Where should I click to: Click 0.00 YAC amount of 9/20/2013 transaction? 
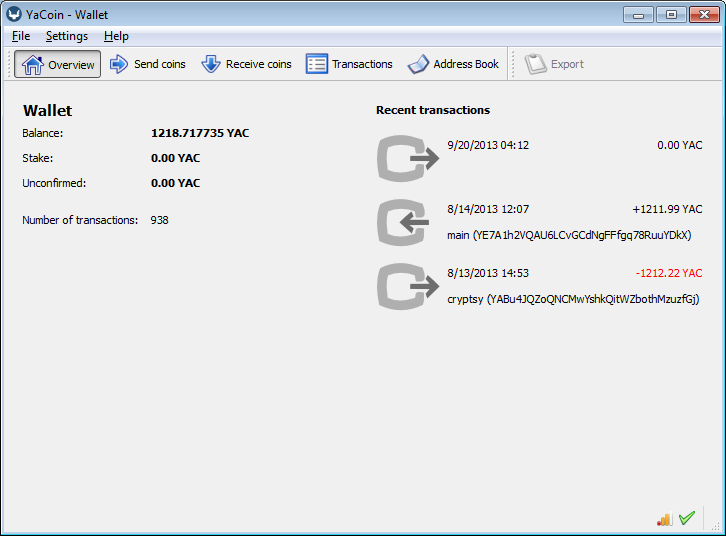[680, 145]
